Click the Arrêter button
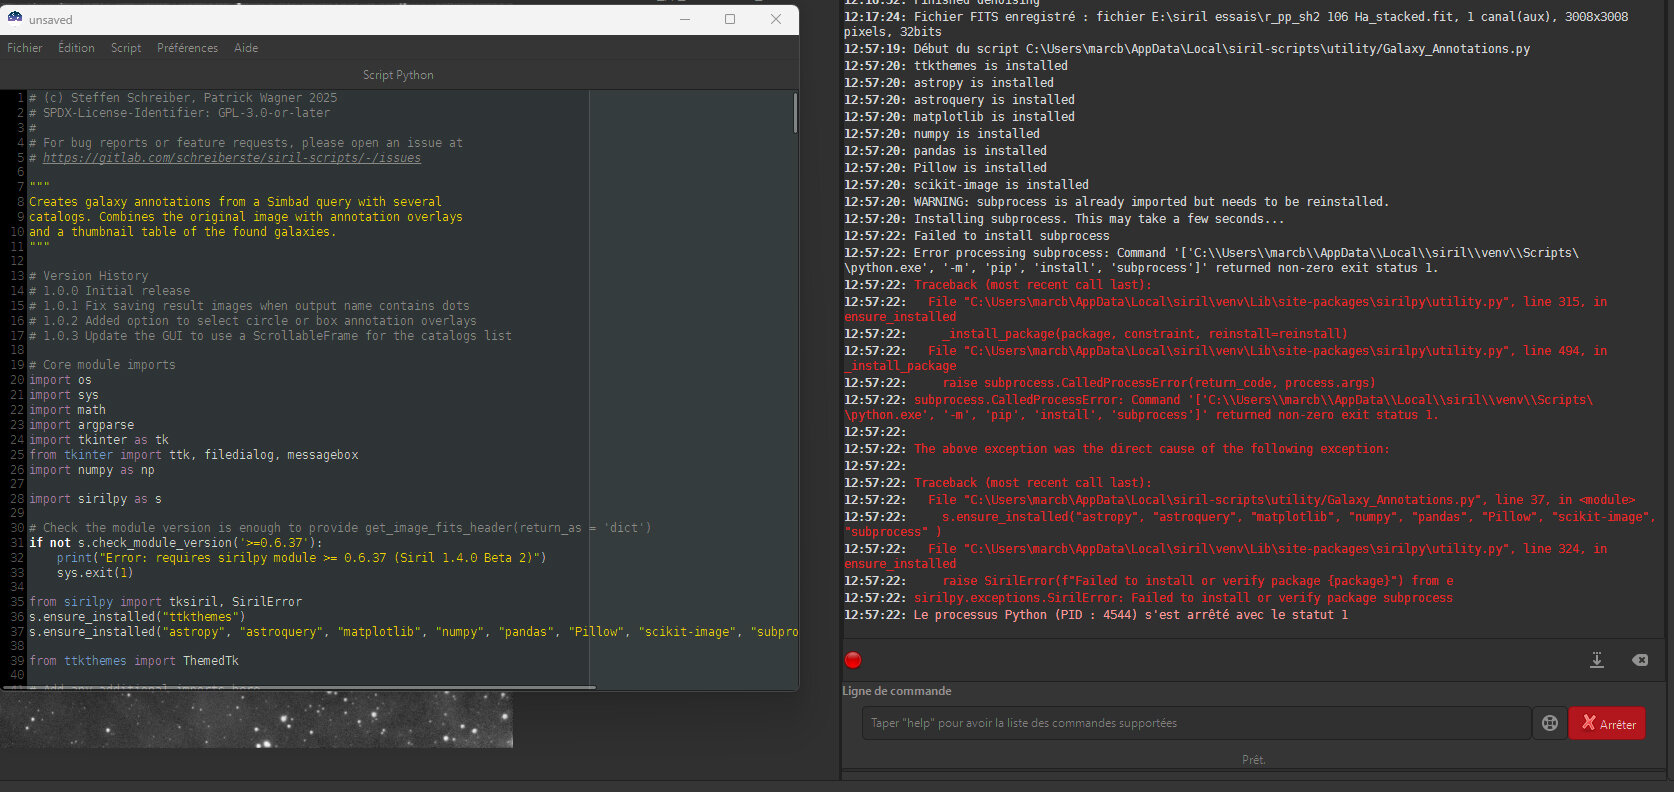The width and height of the screenshot is (1674, 792). tap(1607, 723)
